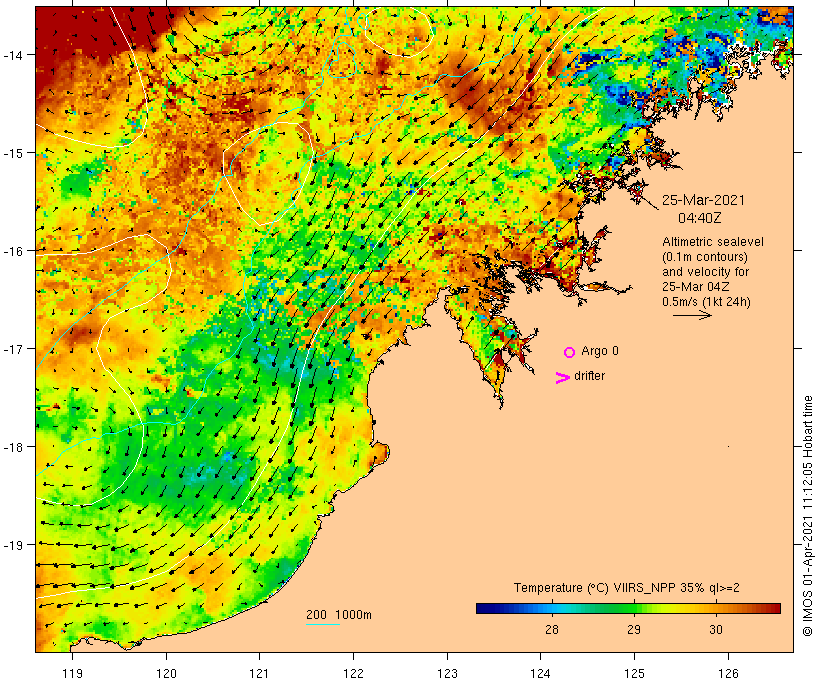820x680 pixels.
Task: Click the 'Temperature (°C) VIIRS_NPP 35% ql>=2' title
Action: click(627, 587)
